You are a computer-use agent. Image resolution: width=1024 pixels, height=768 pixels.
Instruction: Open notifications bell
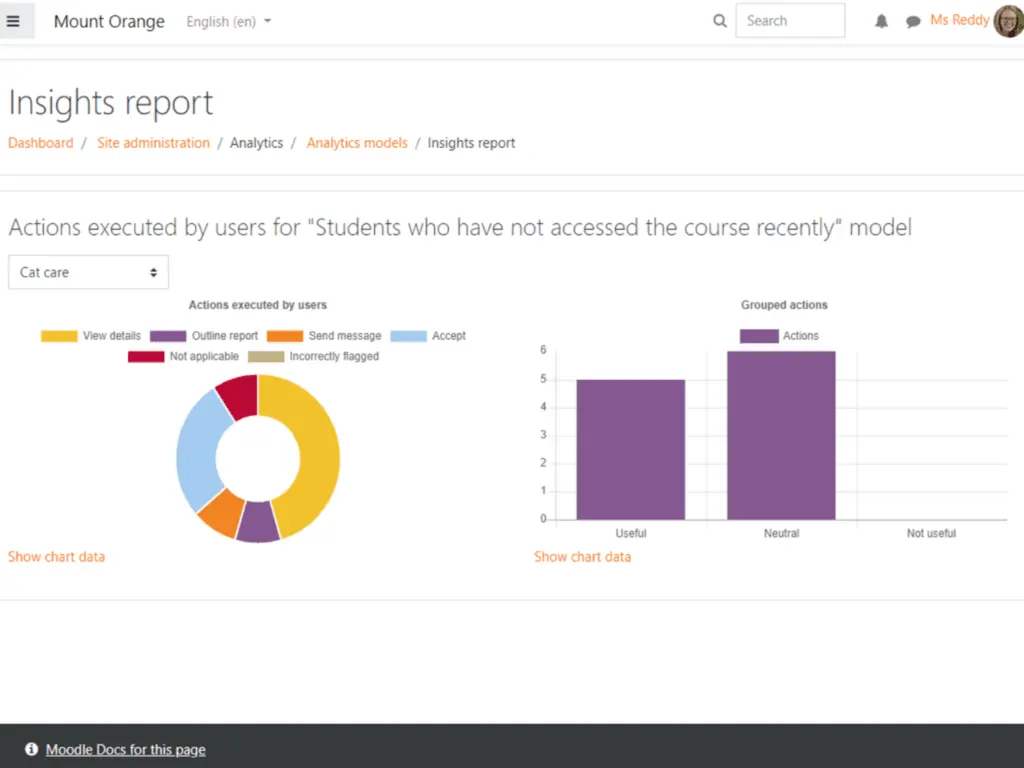click(x=881, y=22)
